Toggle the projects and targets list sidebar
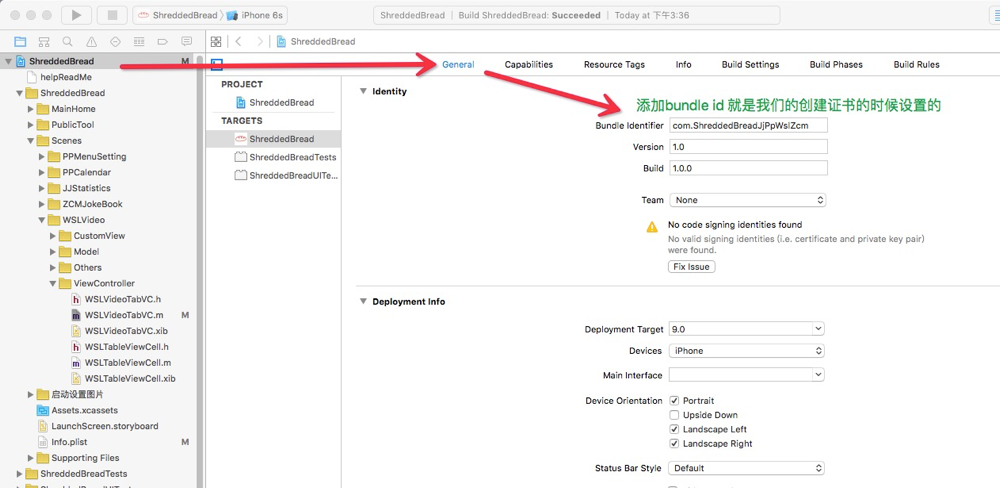The width and height of the screenshot is (1000, 488). [217, 64]
